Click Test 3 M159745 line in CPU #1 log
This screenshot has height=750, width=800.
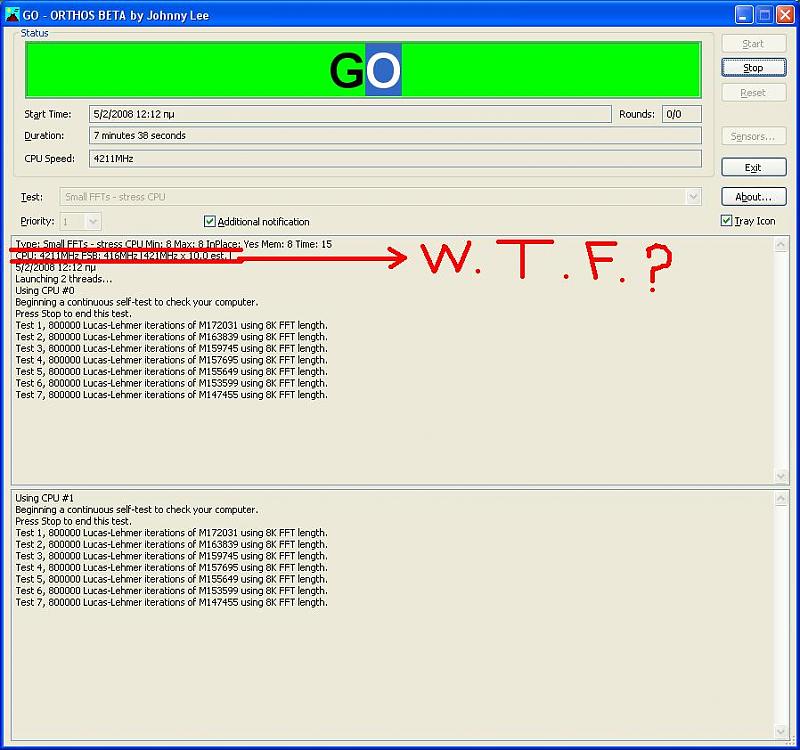(171, 556)
